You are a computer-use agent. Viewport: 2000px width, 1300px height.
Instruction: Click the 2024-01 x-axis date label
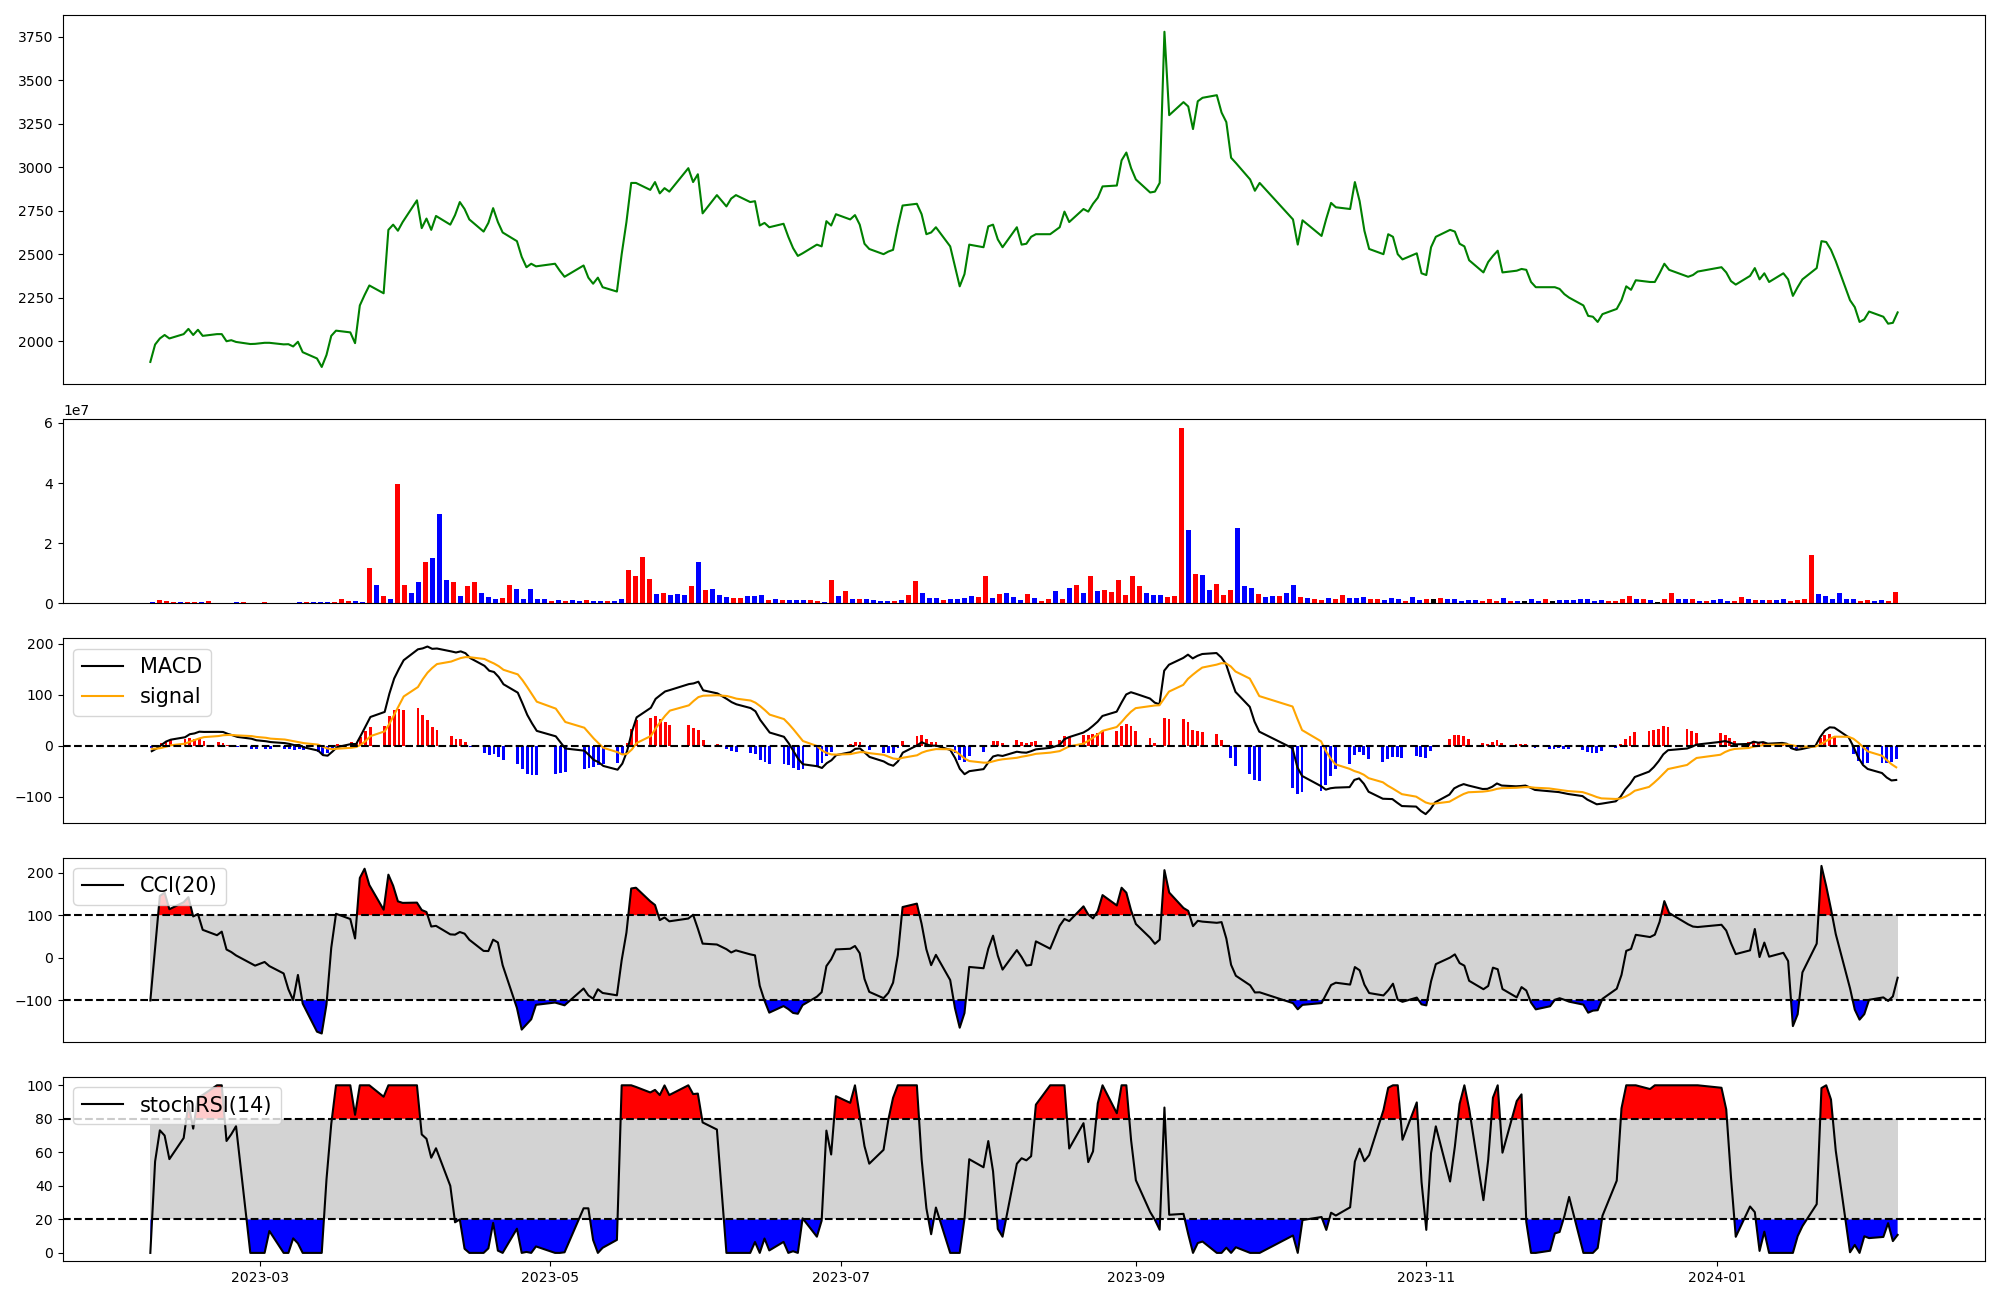click(x=1717, y=1277)
